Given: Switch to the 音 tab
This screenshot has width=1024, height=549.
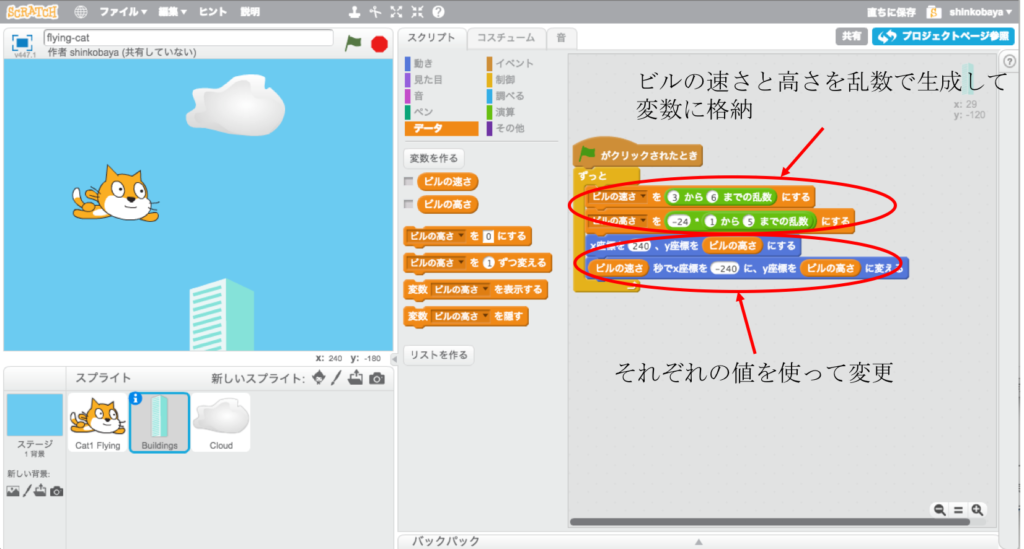Looking at the screenshot, I should click(561, 38).
